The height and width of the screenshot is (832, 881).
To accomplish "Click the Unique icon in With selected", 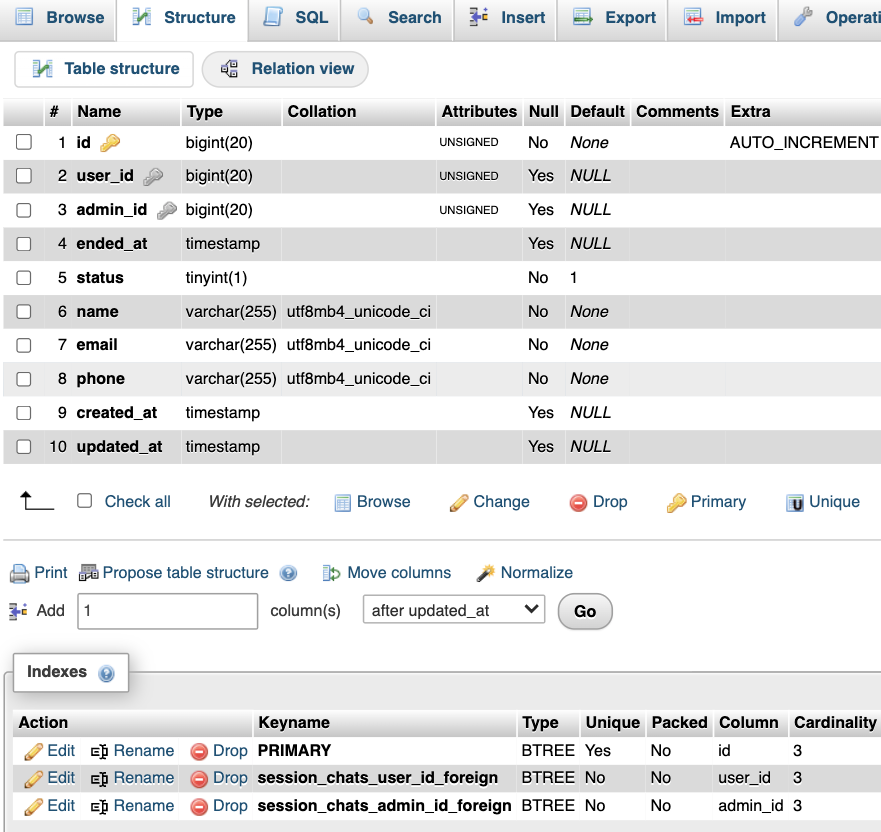I will [795, 503].
